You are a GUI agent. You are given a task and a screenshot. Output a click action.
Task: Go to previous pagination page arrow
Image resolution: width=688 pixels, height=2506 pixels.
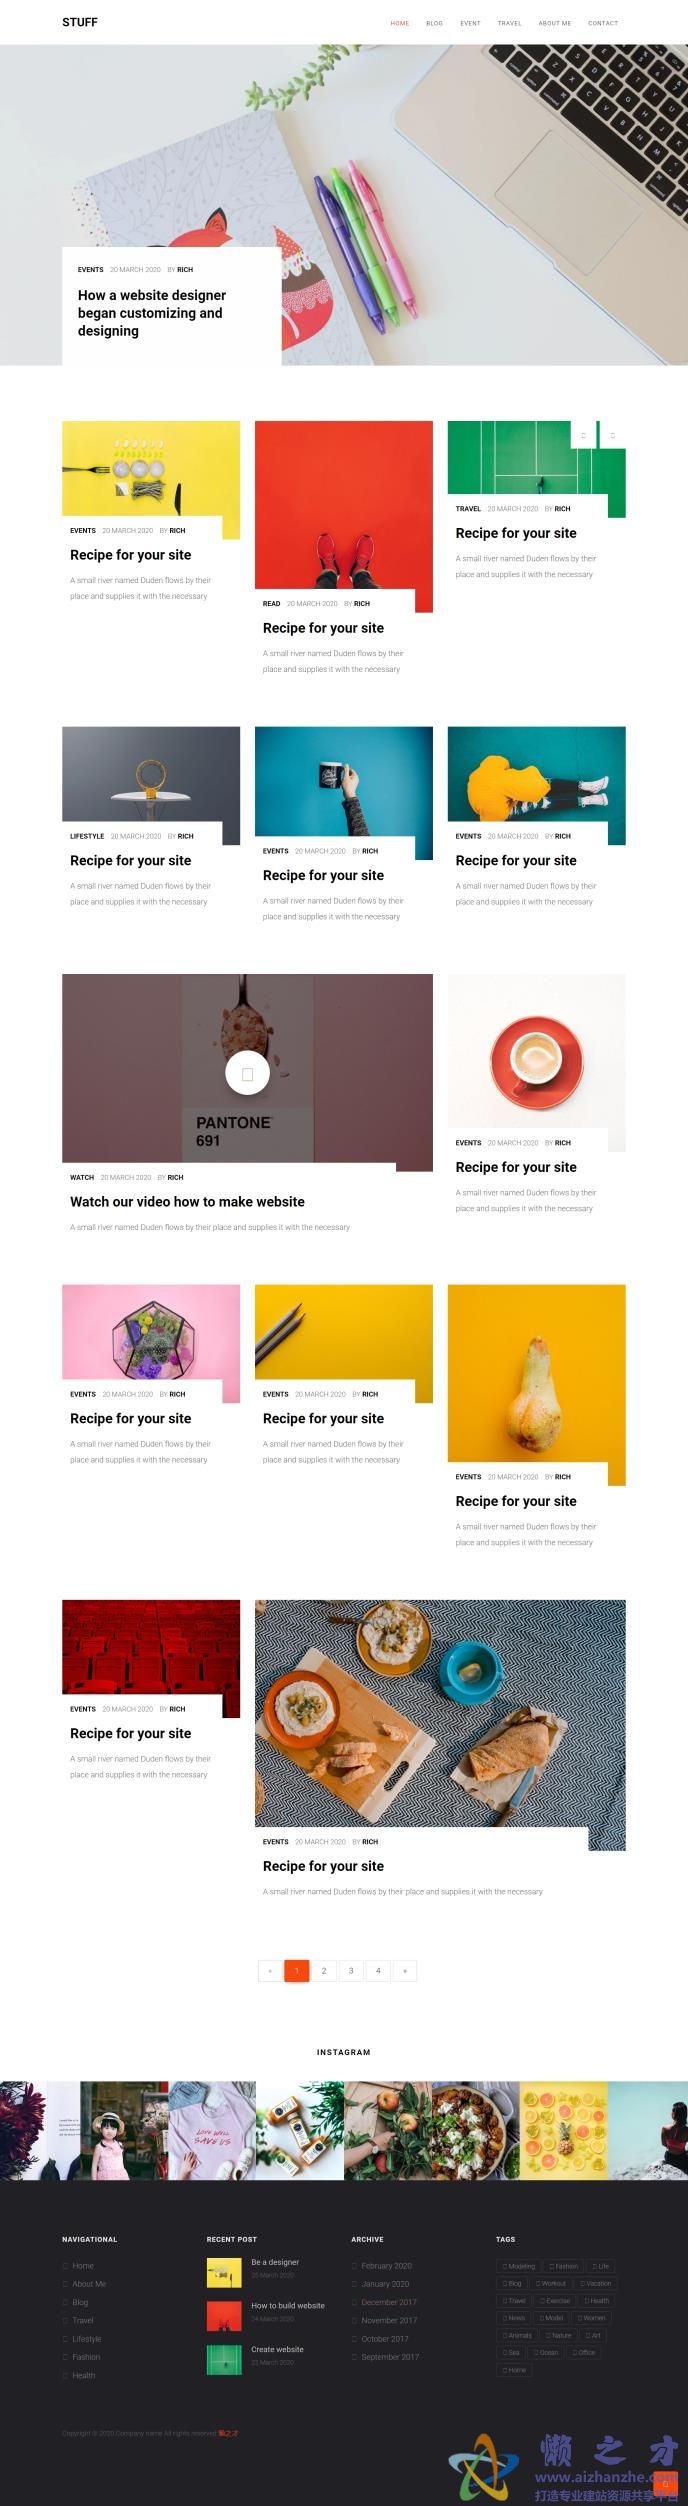[270, 1970]
